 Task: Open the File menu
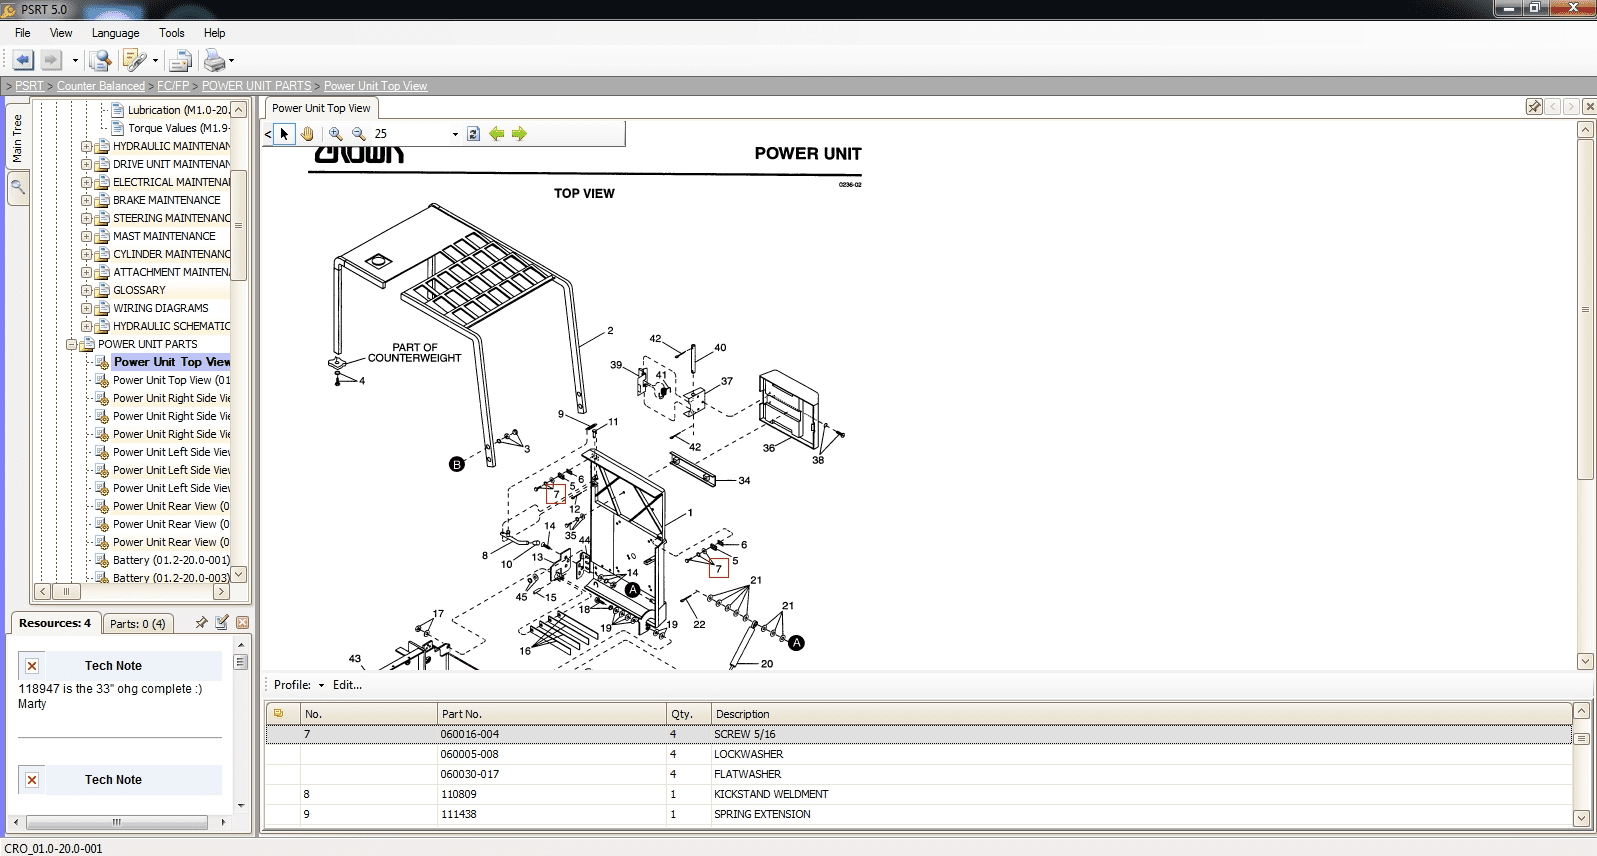pos(23,33)
